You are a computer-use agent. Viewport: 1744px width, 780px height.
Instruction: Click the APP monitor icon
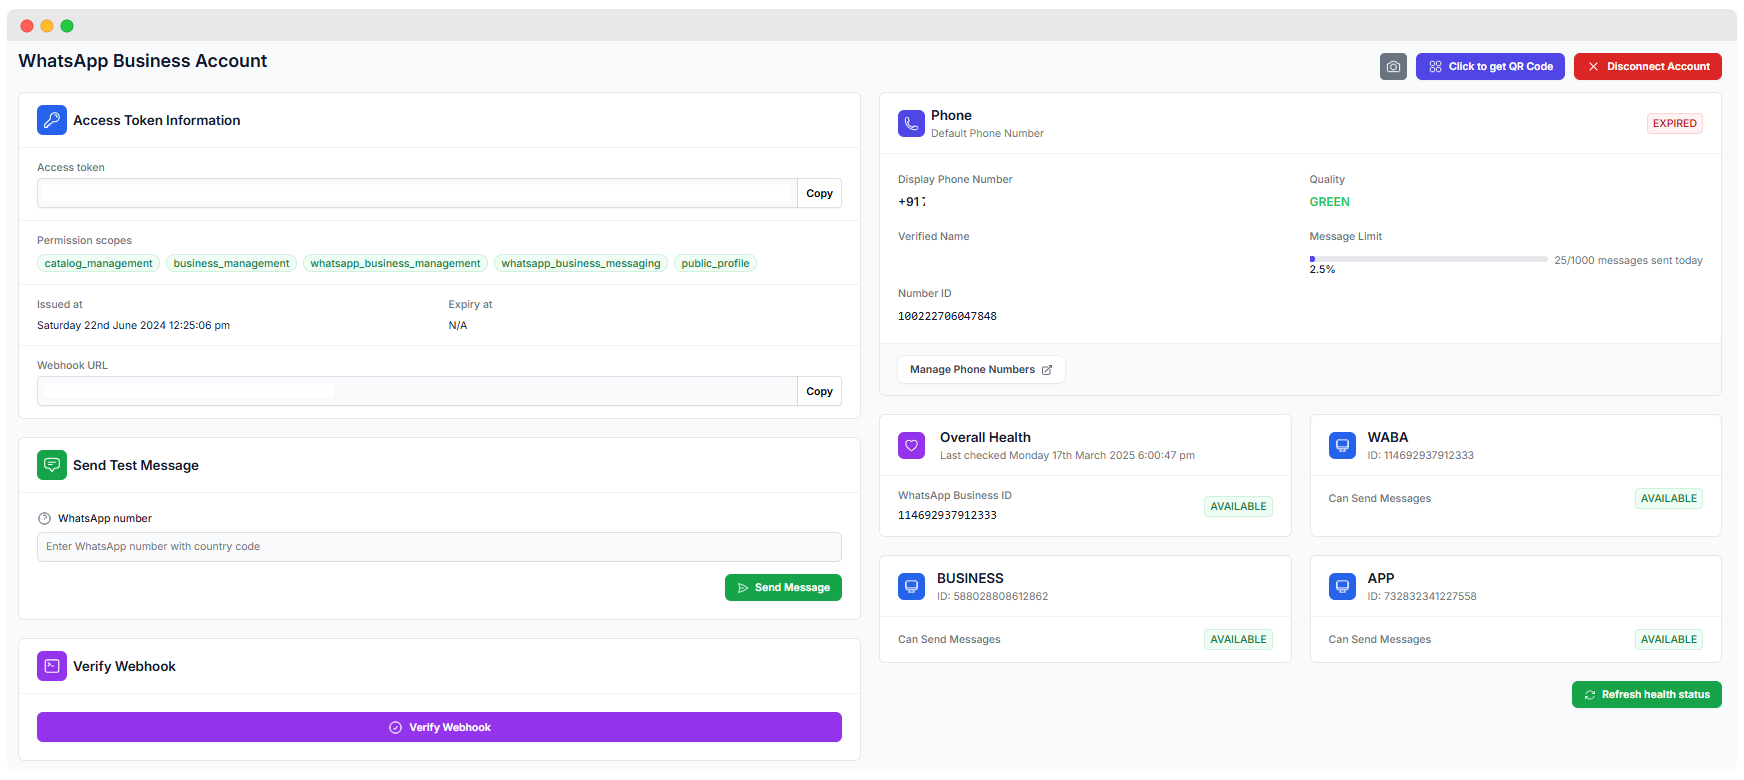(1342, 587)
